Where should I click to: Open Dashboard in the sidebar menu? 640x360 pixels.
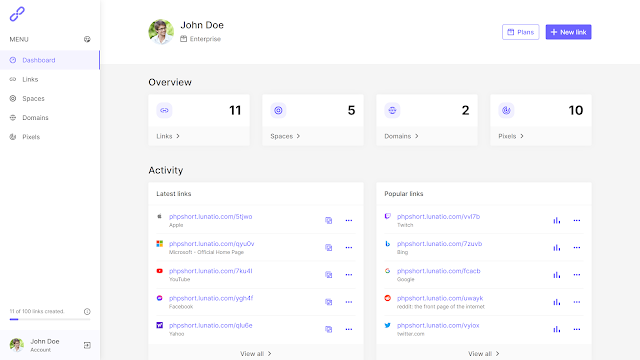(50, 60)
